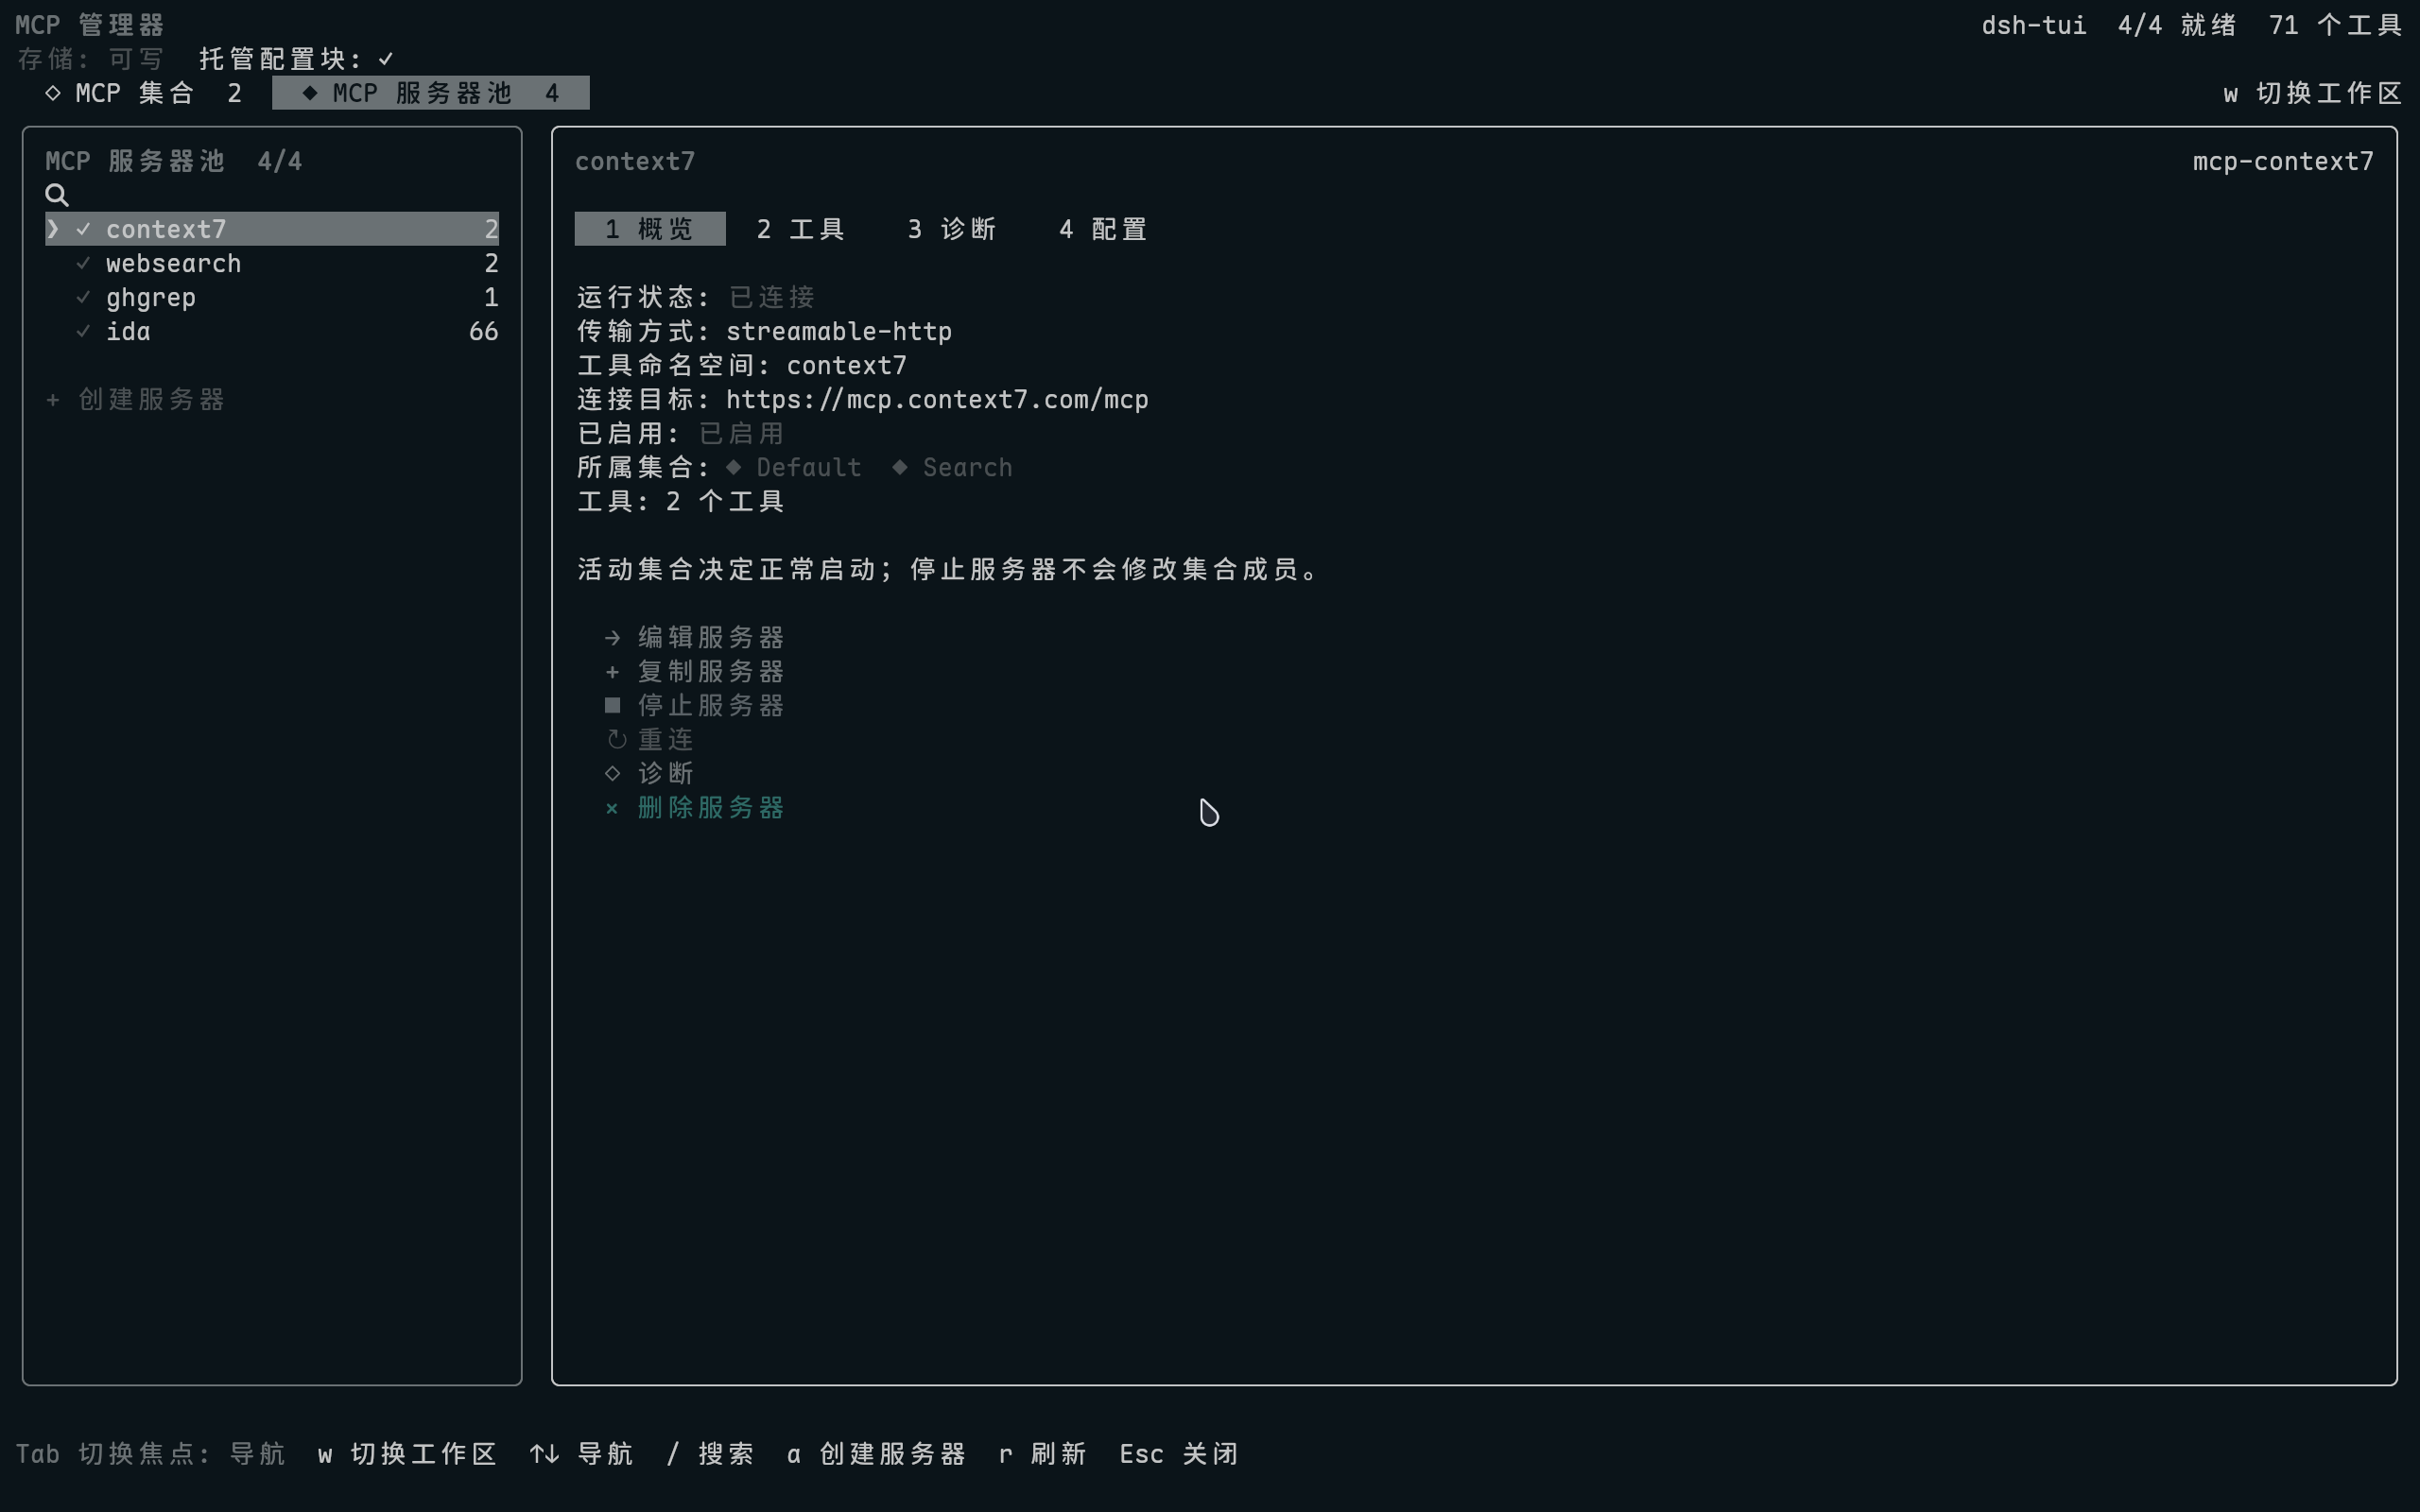Screen dimensions: 2420x1512
Task: Select the context7 server name
Action: (x=166, y=229)
